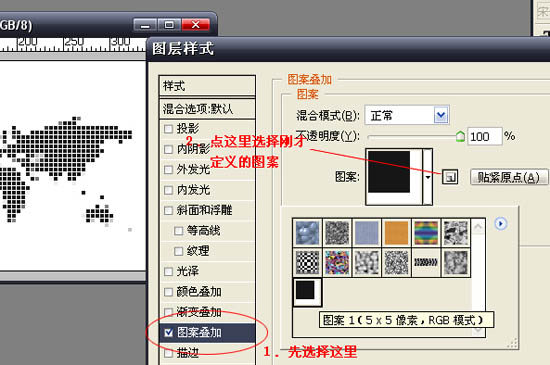Image resolution: width=550 pixels, height=365 pixels.
Task: Enable the 颜色叠加 color overlay checkbox
Action: (168, 291)
